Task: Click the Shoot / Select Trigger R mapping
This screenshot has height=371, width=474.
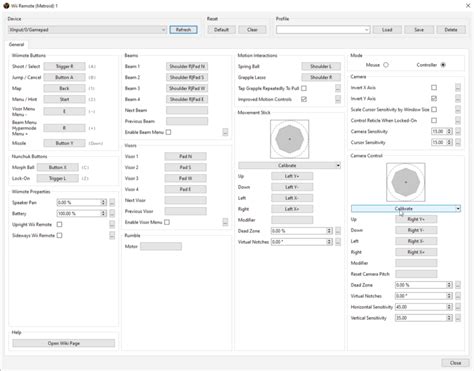Action: pyautogui.click(x=64, y=66)
